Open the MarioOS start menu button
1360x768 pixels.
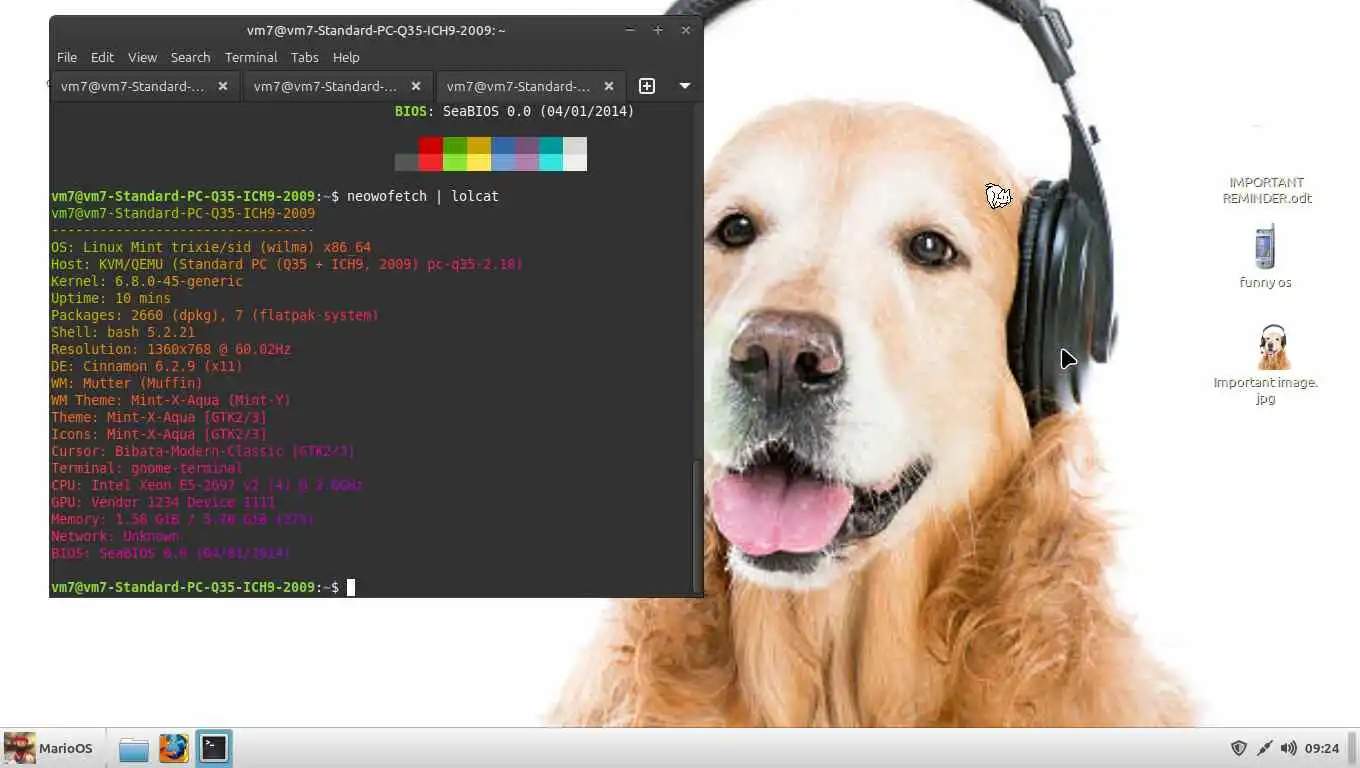(x=49, y=748)
